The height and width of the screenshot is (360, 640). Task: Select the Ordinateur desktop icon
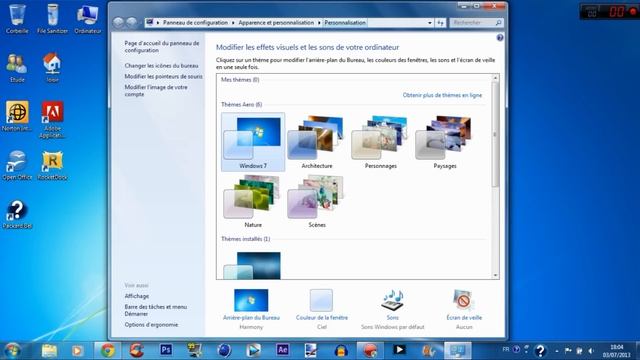87,19
